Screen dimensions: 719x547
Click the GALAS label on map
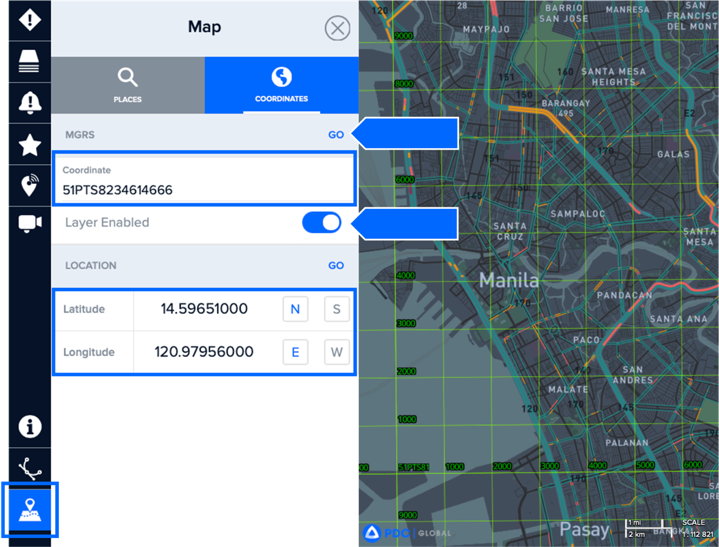tap(673, 154)
